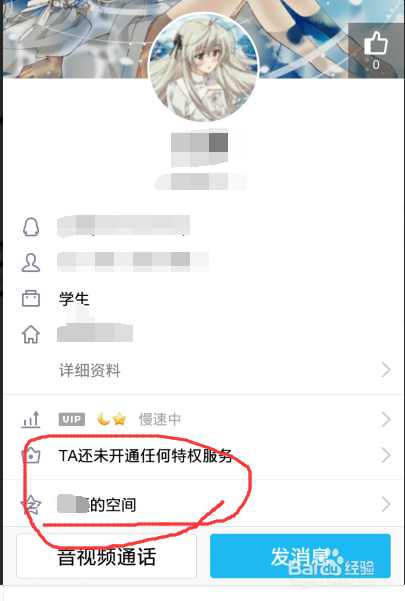Tap the thumbs-up like icon
This screenshot has height=601, width=405.
point(375,43)
